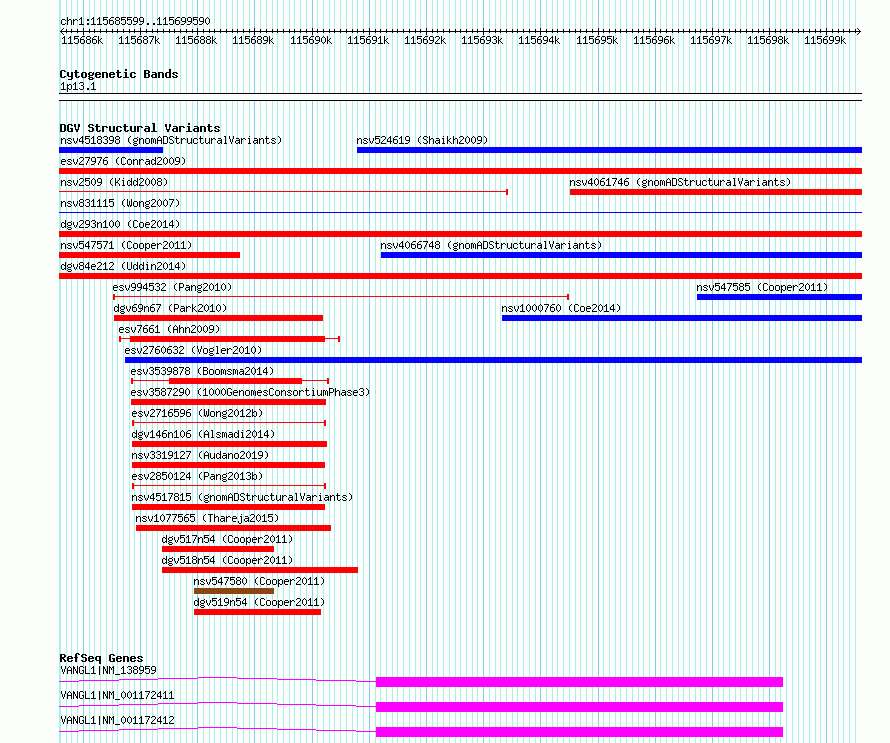The height and width of the screenshot is (743, 890).
Task: Click the 115692k ruler tick label
Action: [x=425, y=41]
